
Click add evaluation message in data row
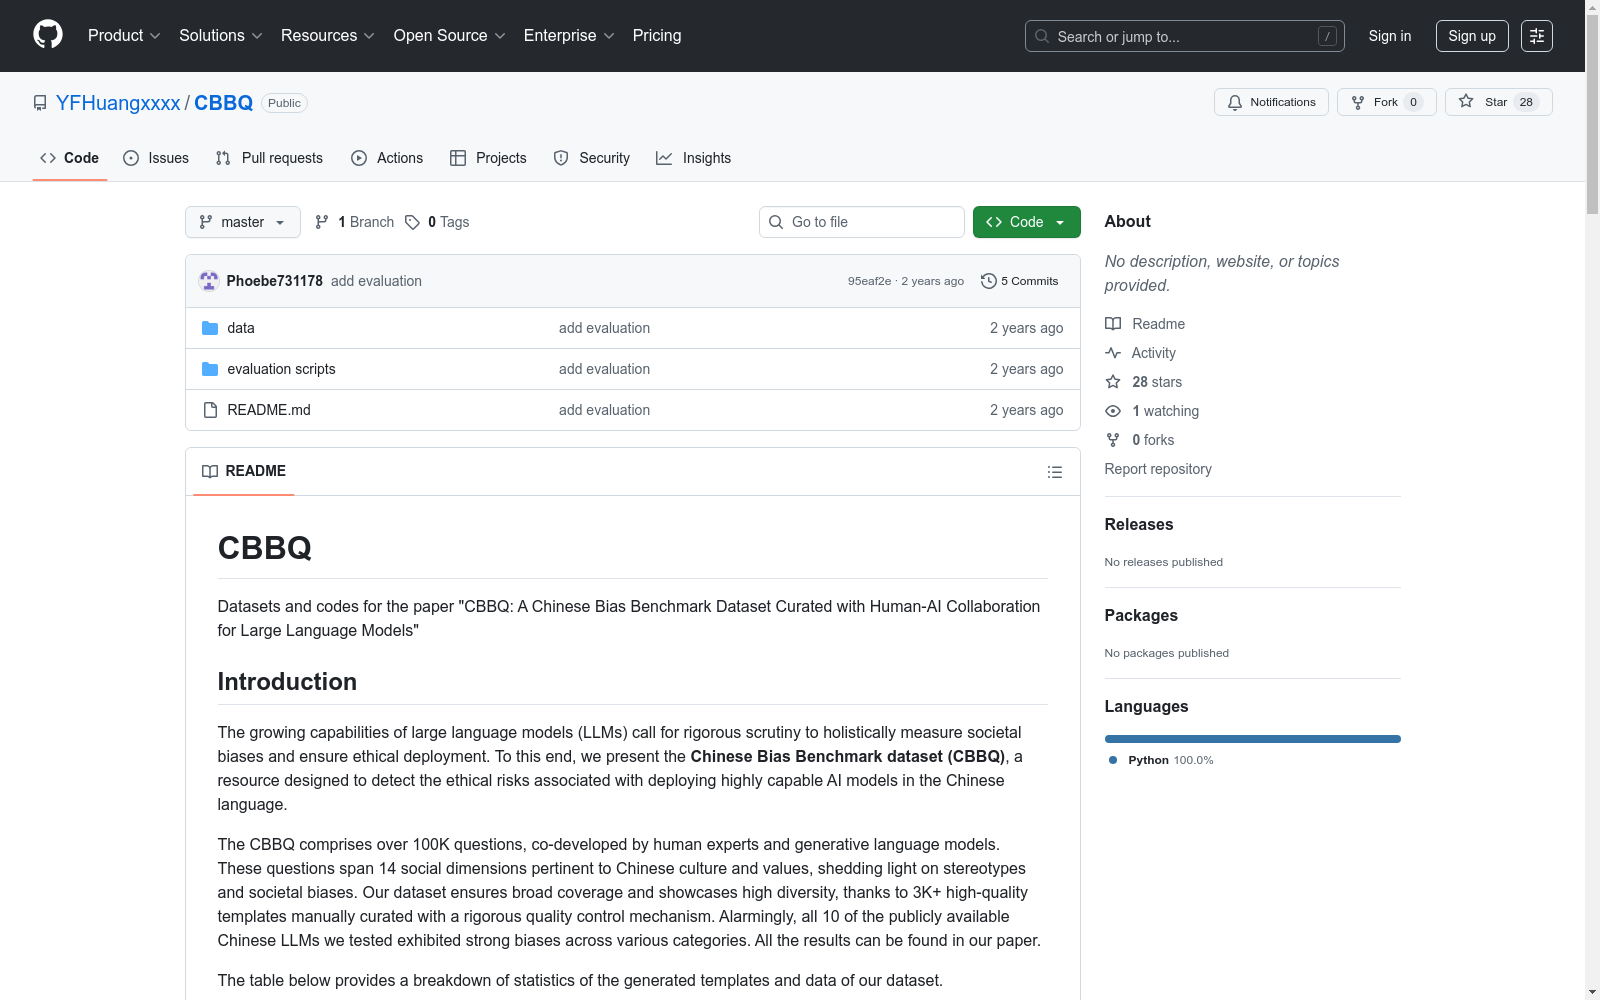tap(604, 328)
